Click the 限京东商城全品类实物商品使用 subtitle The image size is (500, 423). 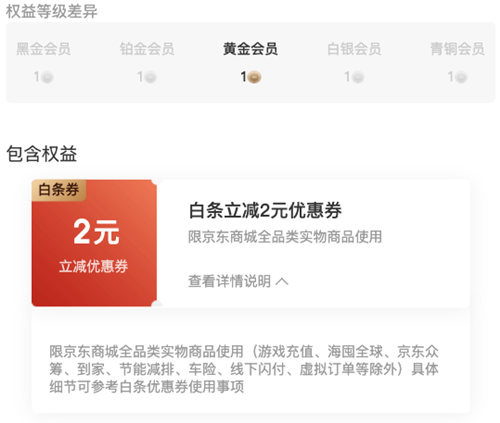click(x=285, y=237)
